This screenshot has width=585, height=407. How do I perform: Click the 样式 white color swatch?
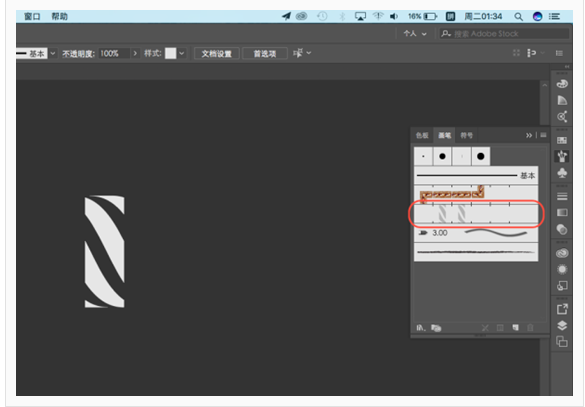(x=171, y=53)
